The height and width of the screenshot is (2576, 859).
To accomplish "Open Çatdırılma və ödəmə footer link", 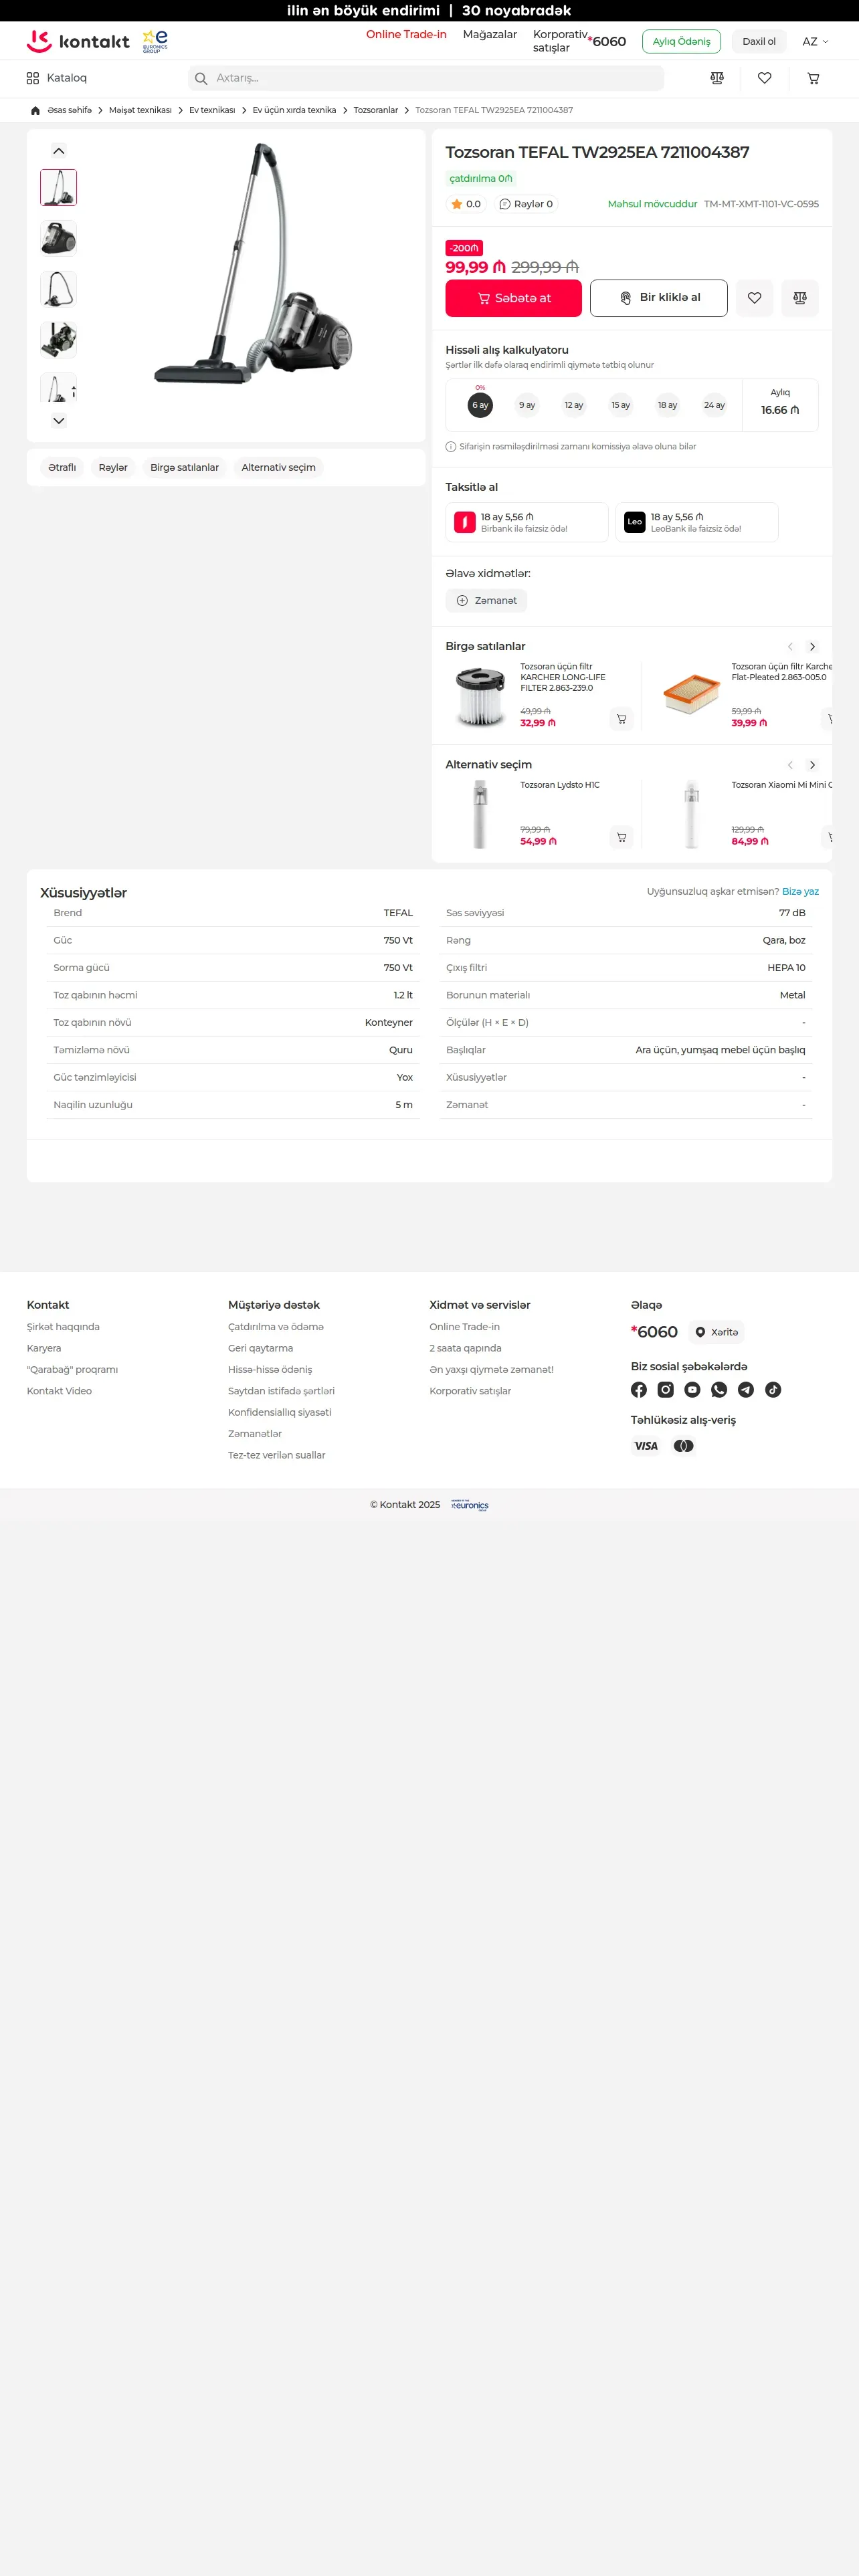I will (x=276, y=1327).
